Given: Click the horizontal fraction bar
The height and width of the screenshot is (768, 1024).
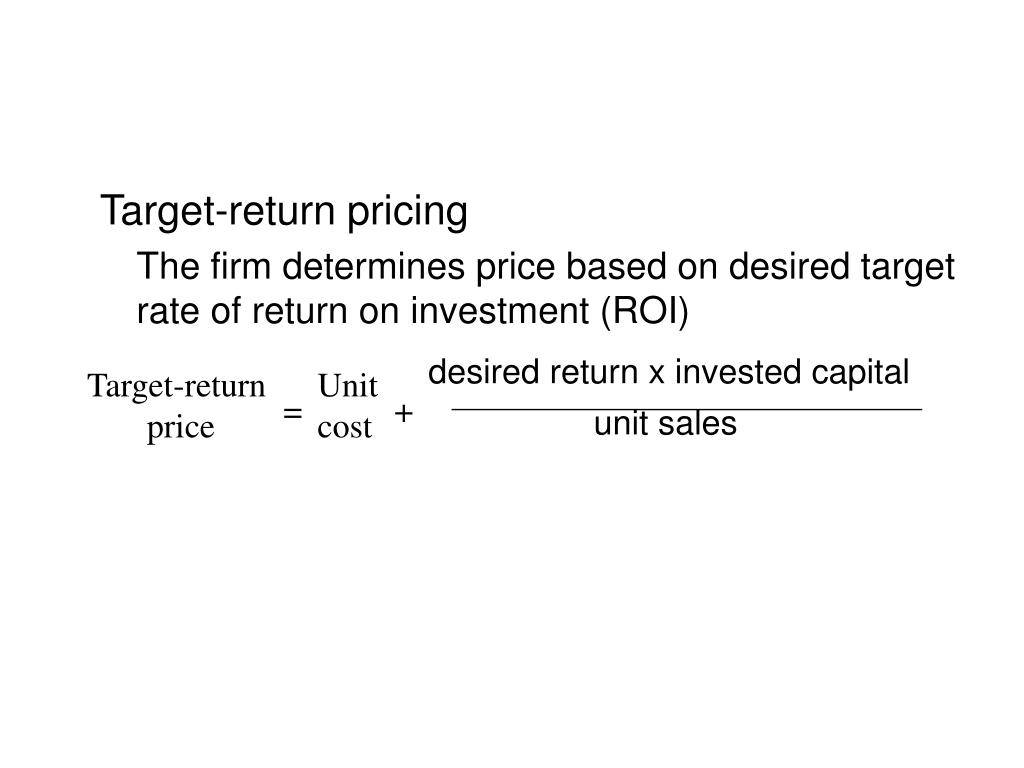Looking at the screenshot, I should 686,409.
